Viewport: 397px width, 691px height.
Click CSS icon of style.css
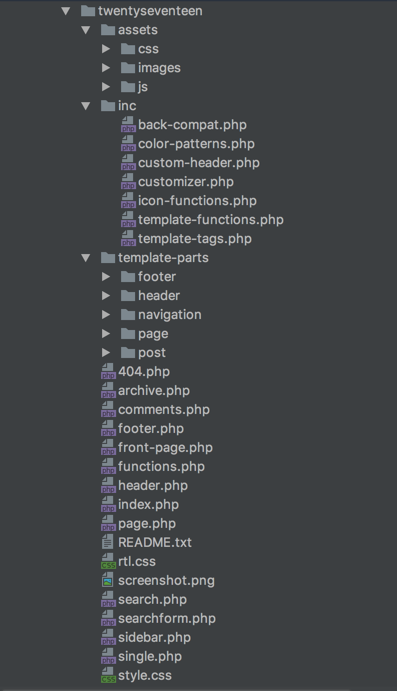pyautogui.click(x=108, y=675)
